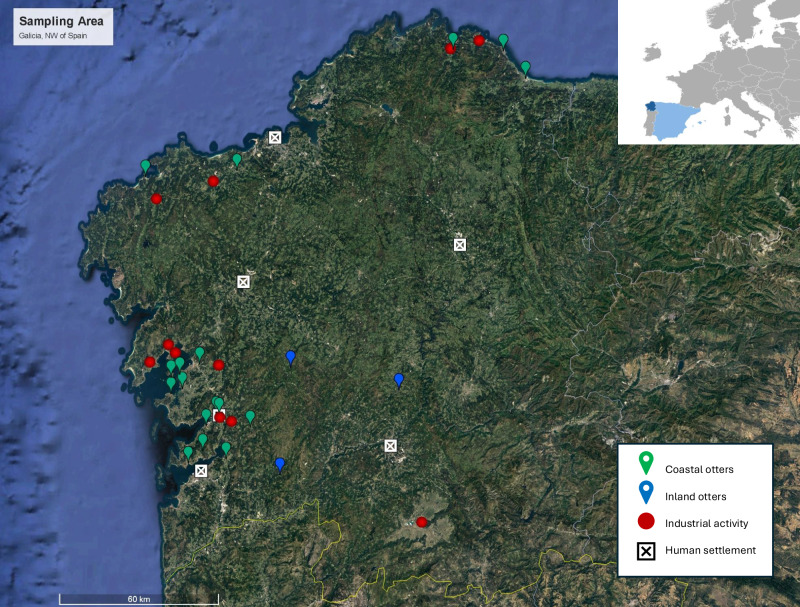Viewport: 800px width, 607px height.
Task: Click the westernmost green pin on north-west coast
Action: coord(146,166)
